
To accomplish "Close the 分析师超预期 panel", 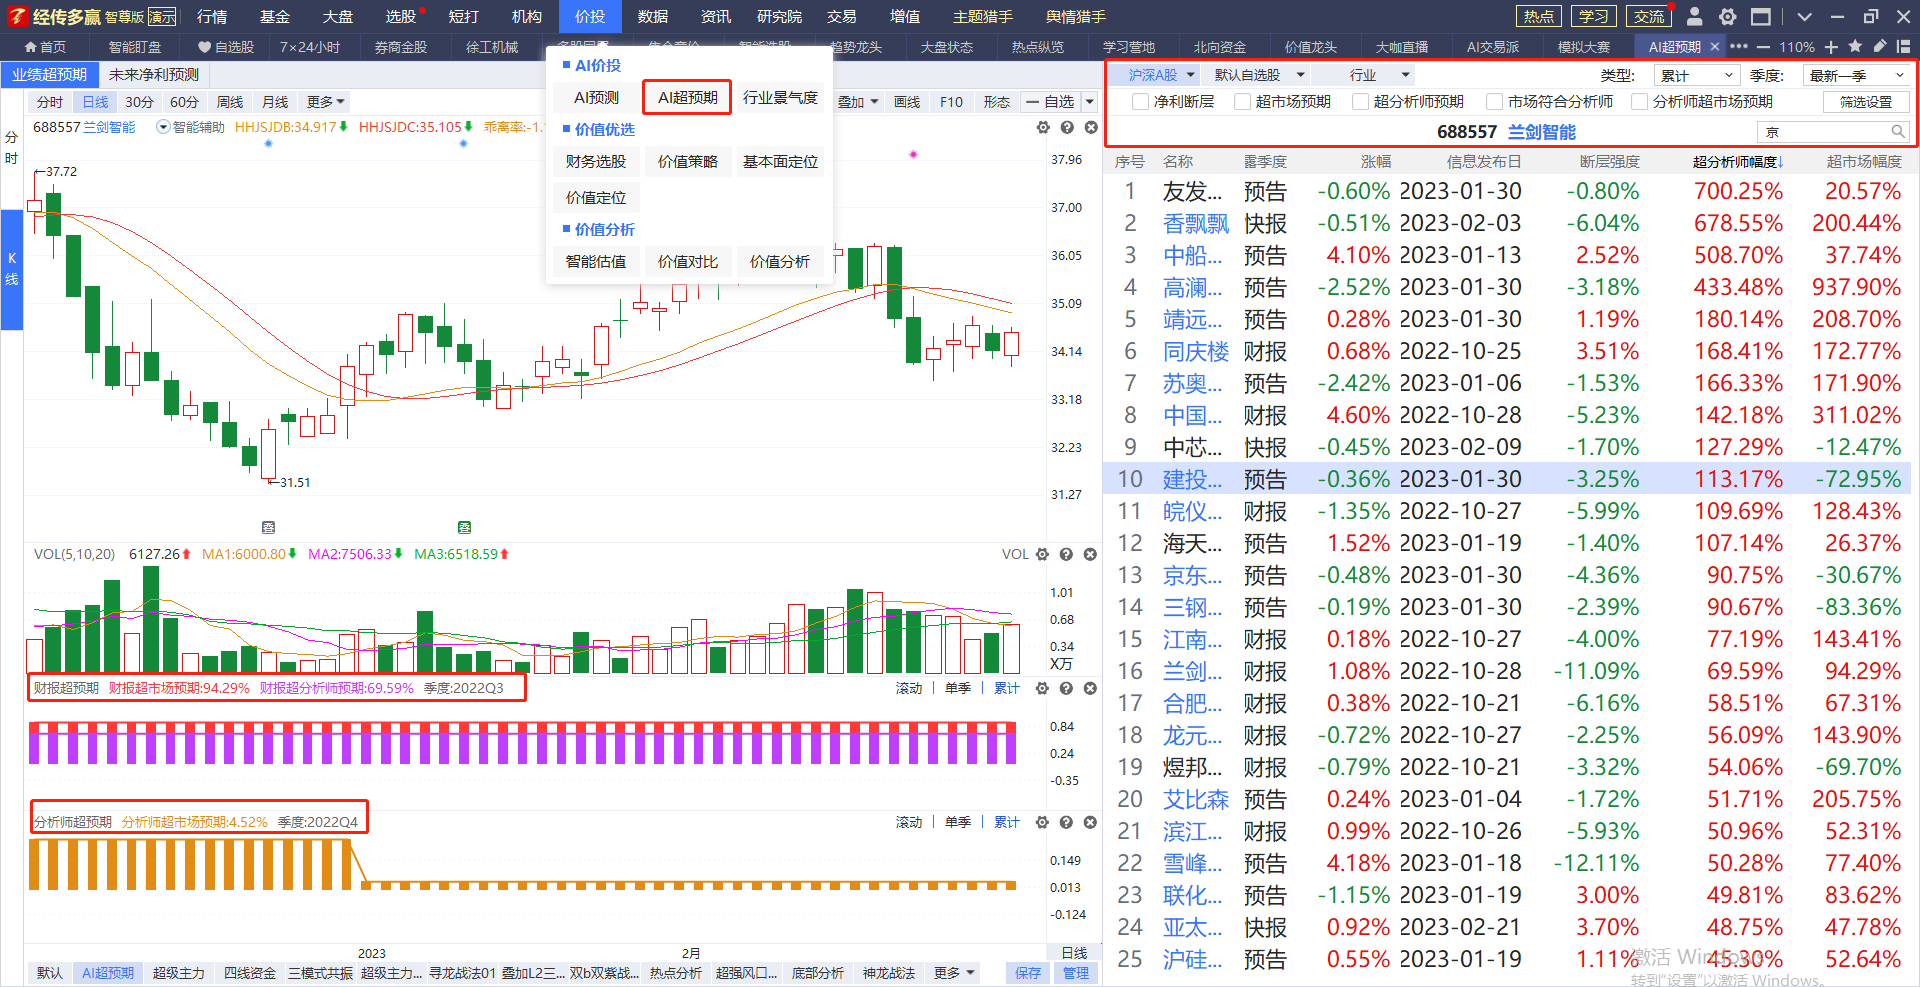I will pyautogui.click(x=1090, y=822).
